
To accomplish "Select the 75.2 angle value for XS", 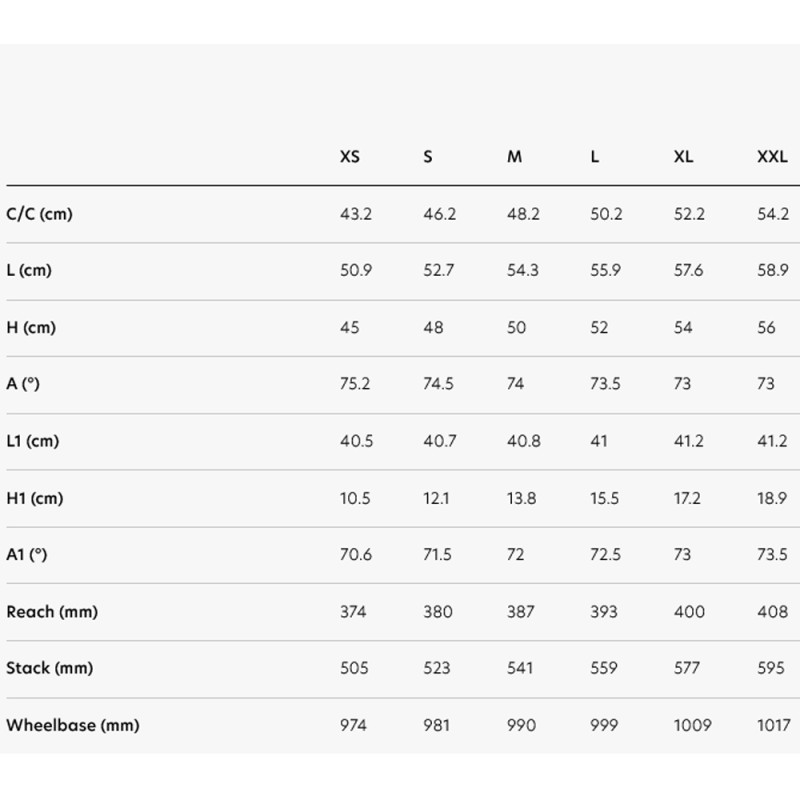I will 356,384.
